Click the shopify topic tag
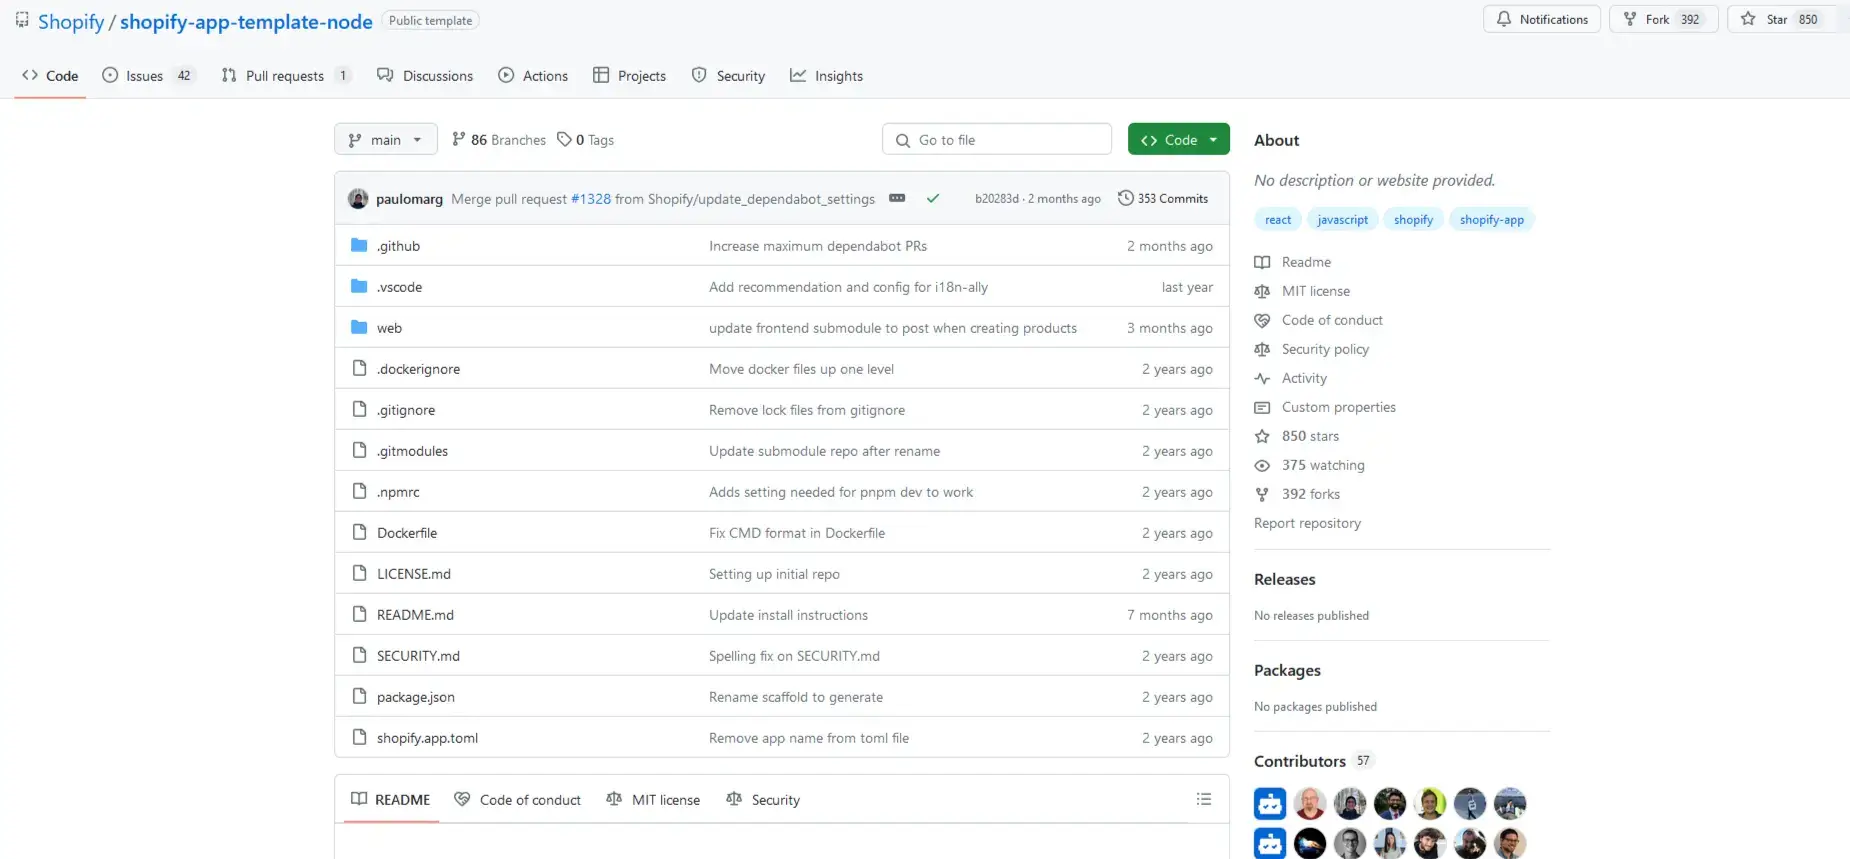Image resolution: width=1850 pixels, height=859 pixels. click(x=1413, y=219)
